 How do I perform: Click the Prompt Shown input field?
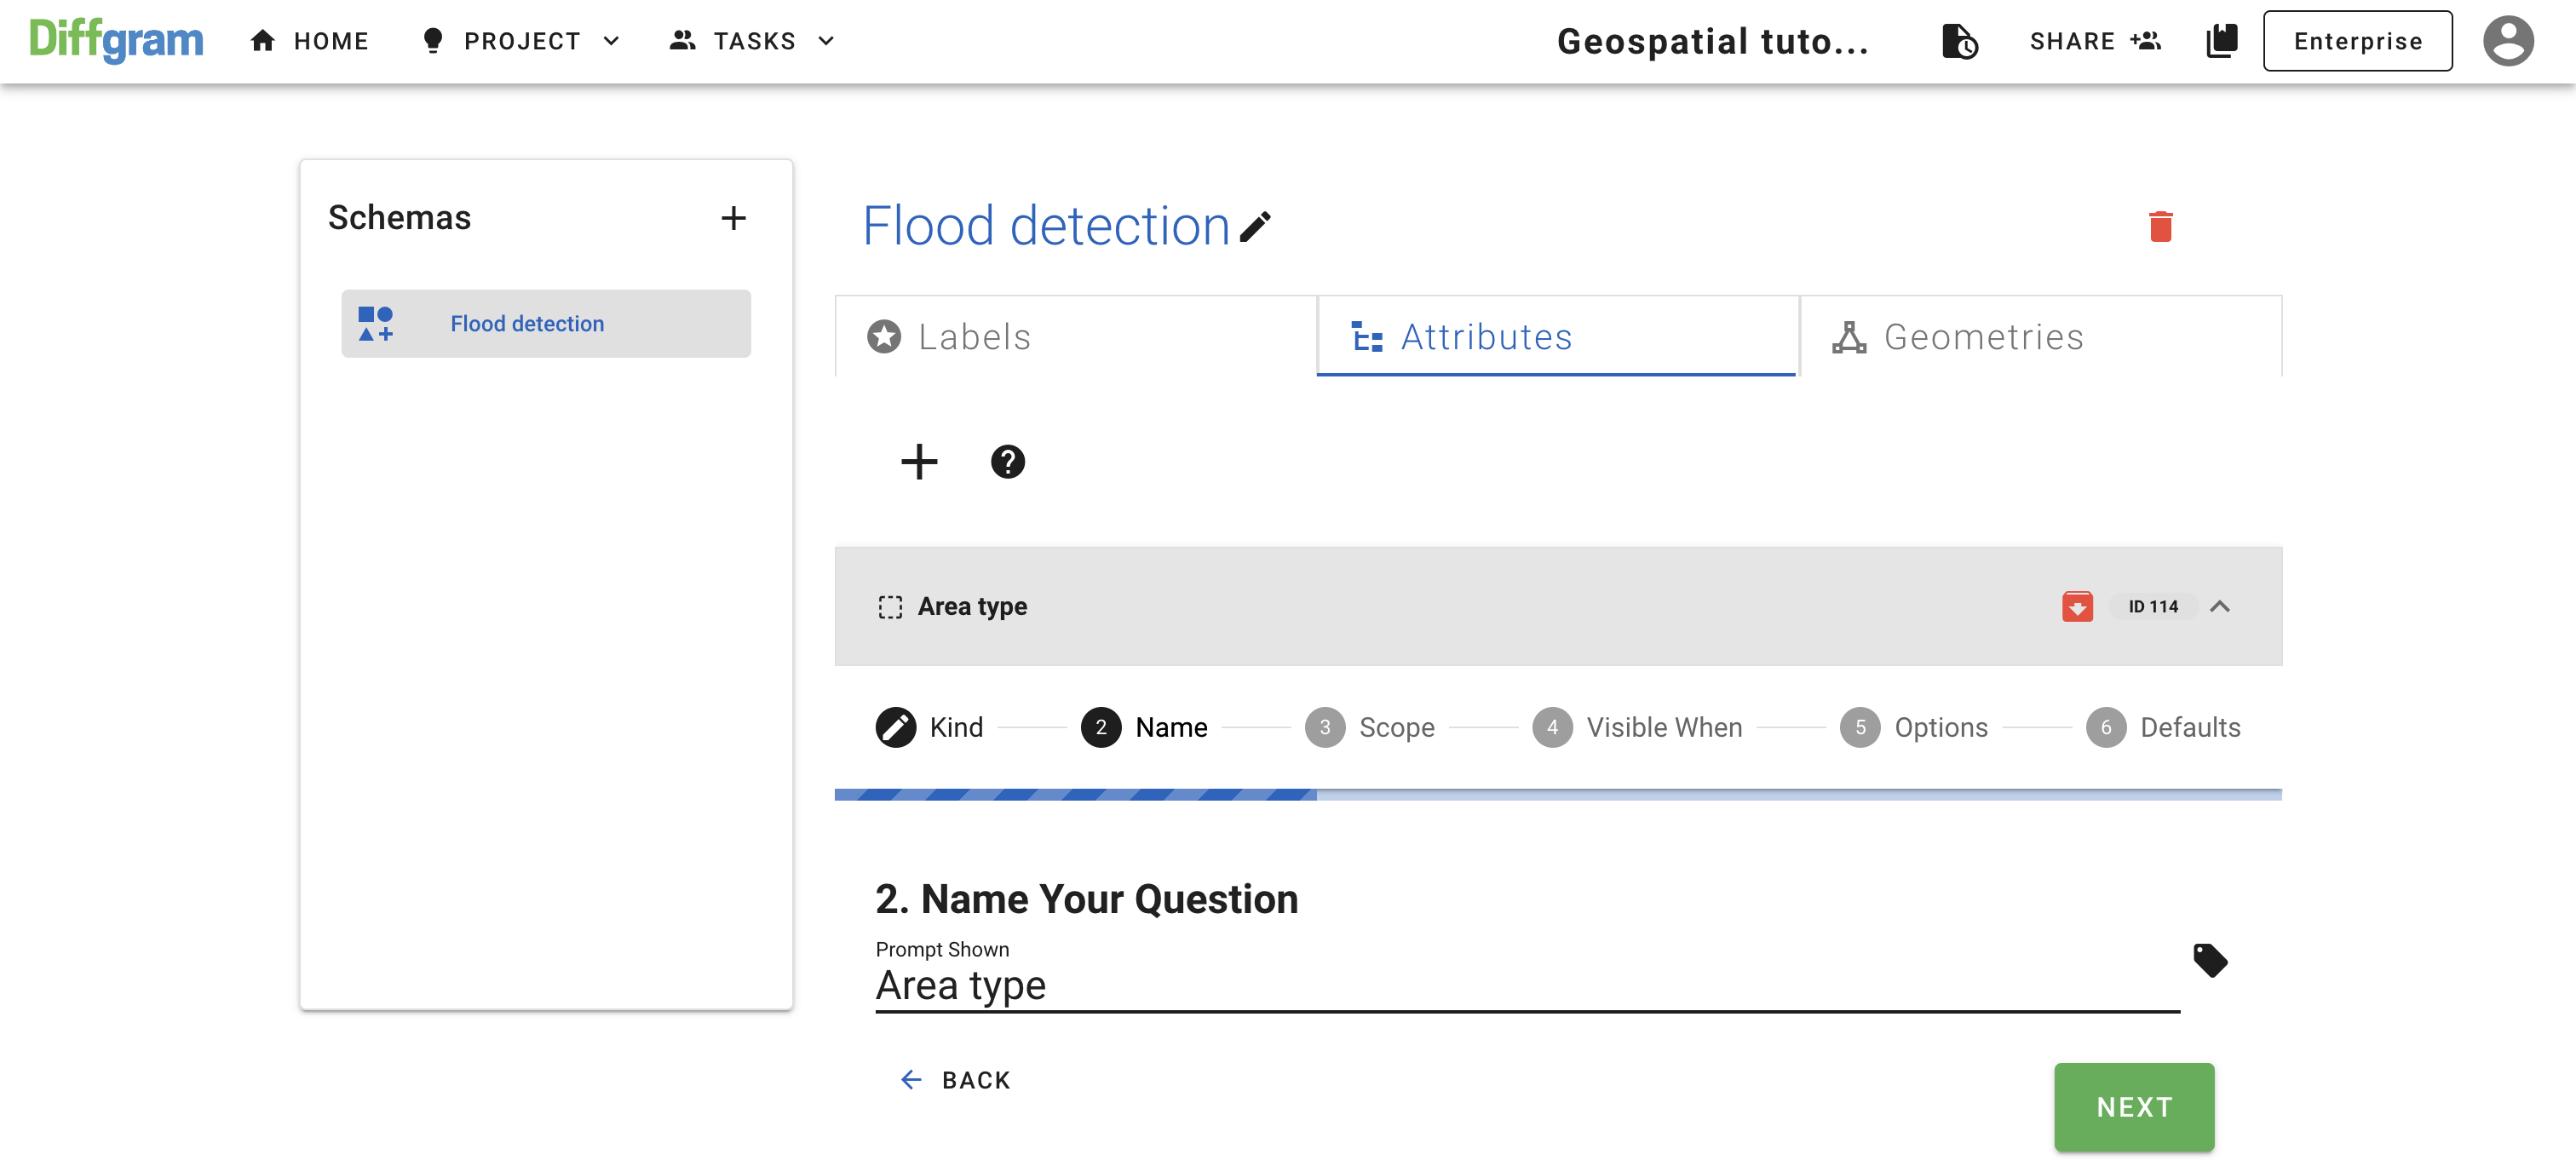1527,985
